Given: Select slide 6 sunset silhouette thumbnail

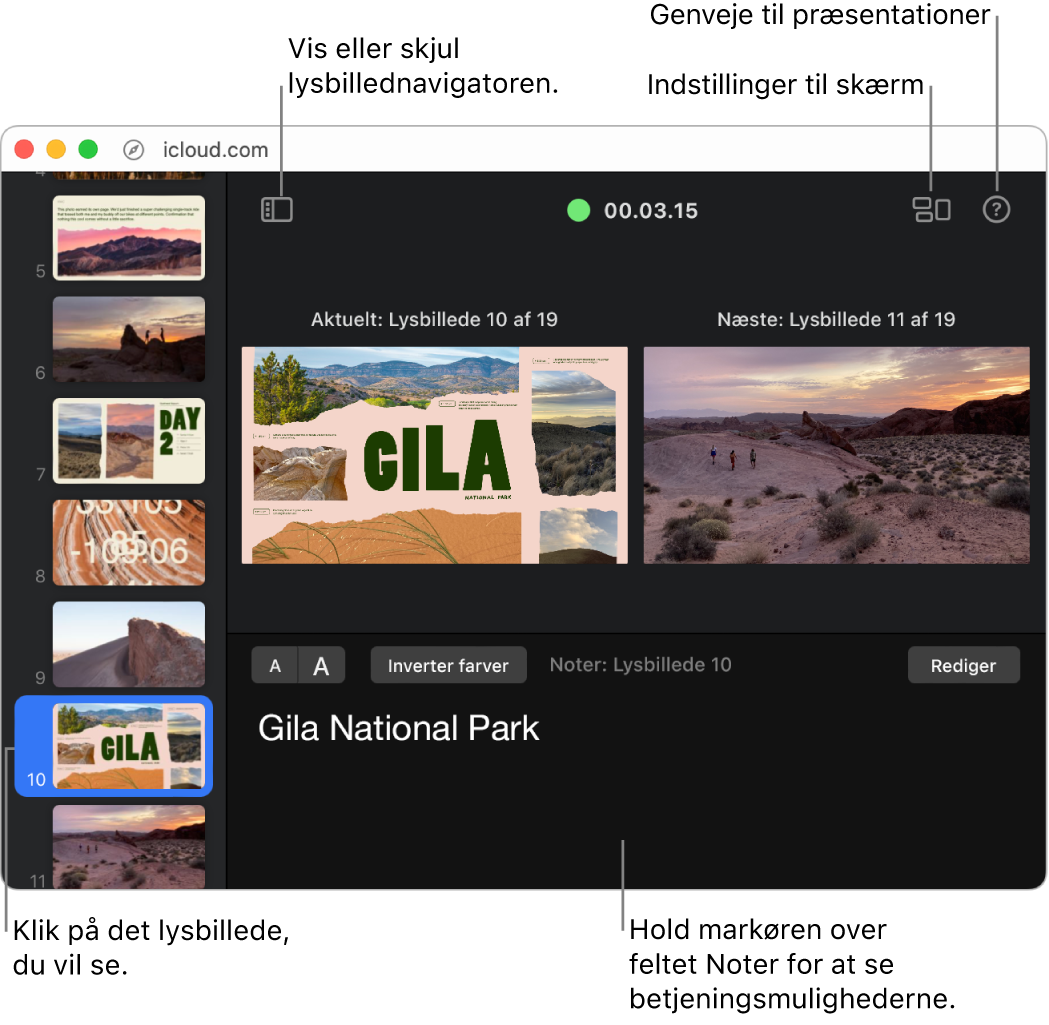Looking at the screenshot, I should tap(129, 339).
